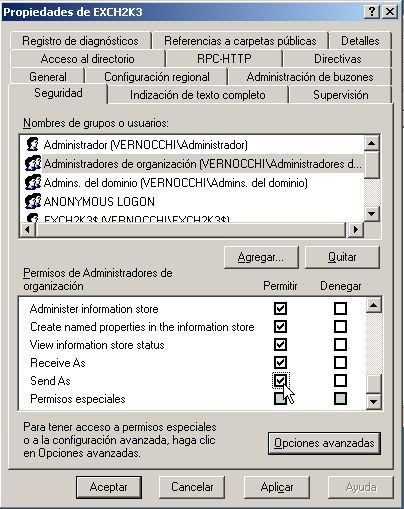Uncheck Permitir for Administer information store
404x509 pixels.
[280, 308]
